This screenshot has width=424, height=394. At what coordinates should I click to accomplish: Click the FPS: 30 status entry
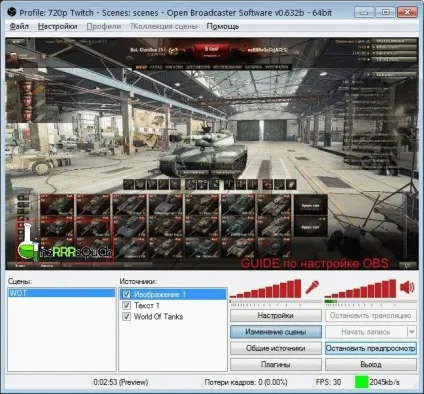pos(328,382)
